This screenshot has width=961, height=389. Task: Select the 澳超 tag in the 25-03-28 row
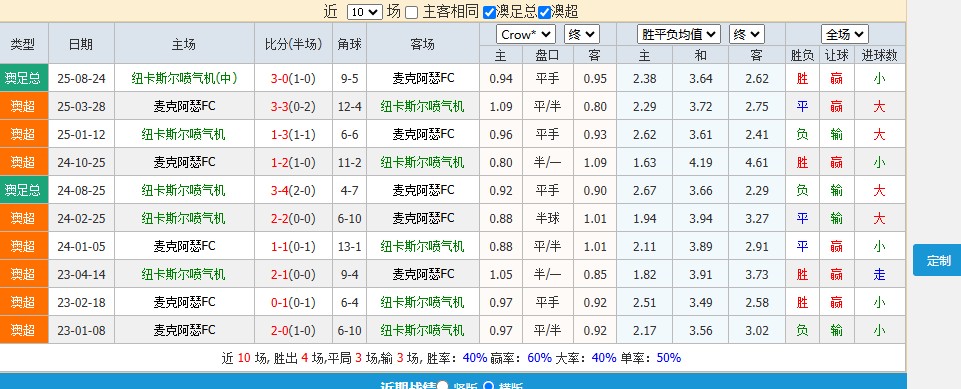click(23, 107)
